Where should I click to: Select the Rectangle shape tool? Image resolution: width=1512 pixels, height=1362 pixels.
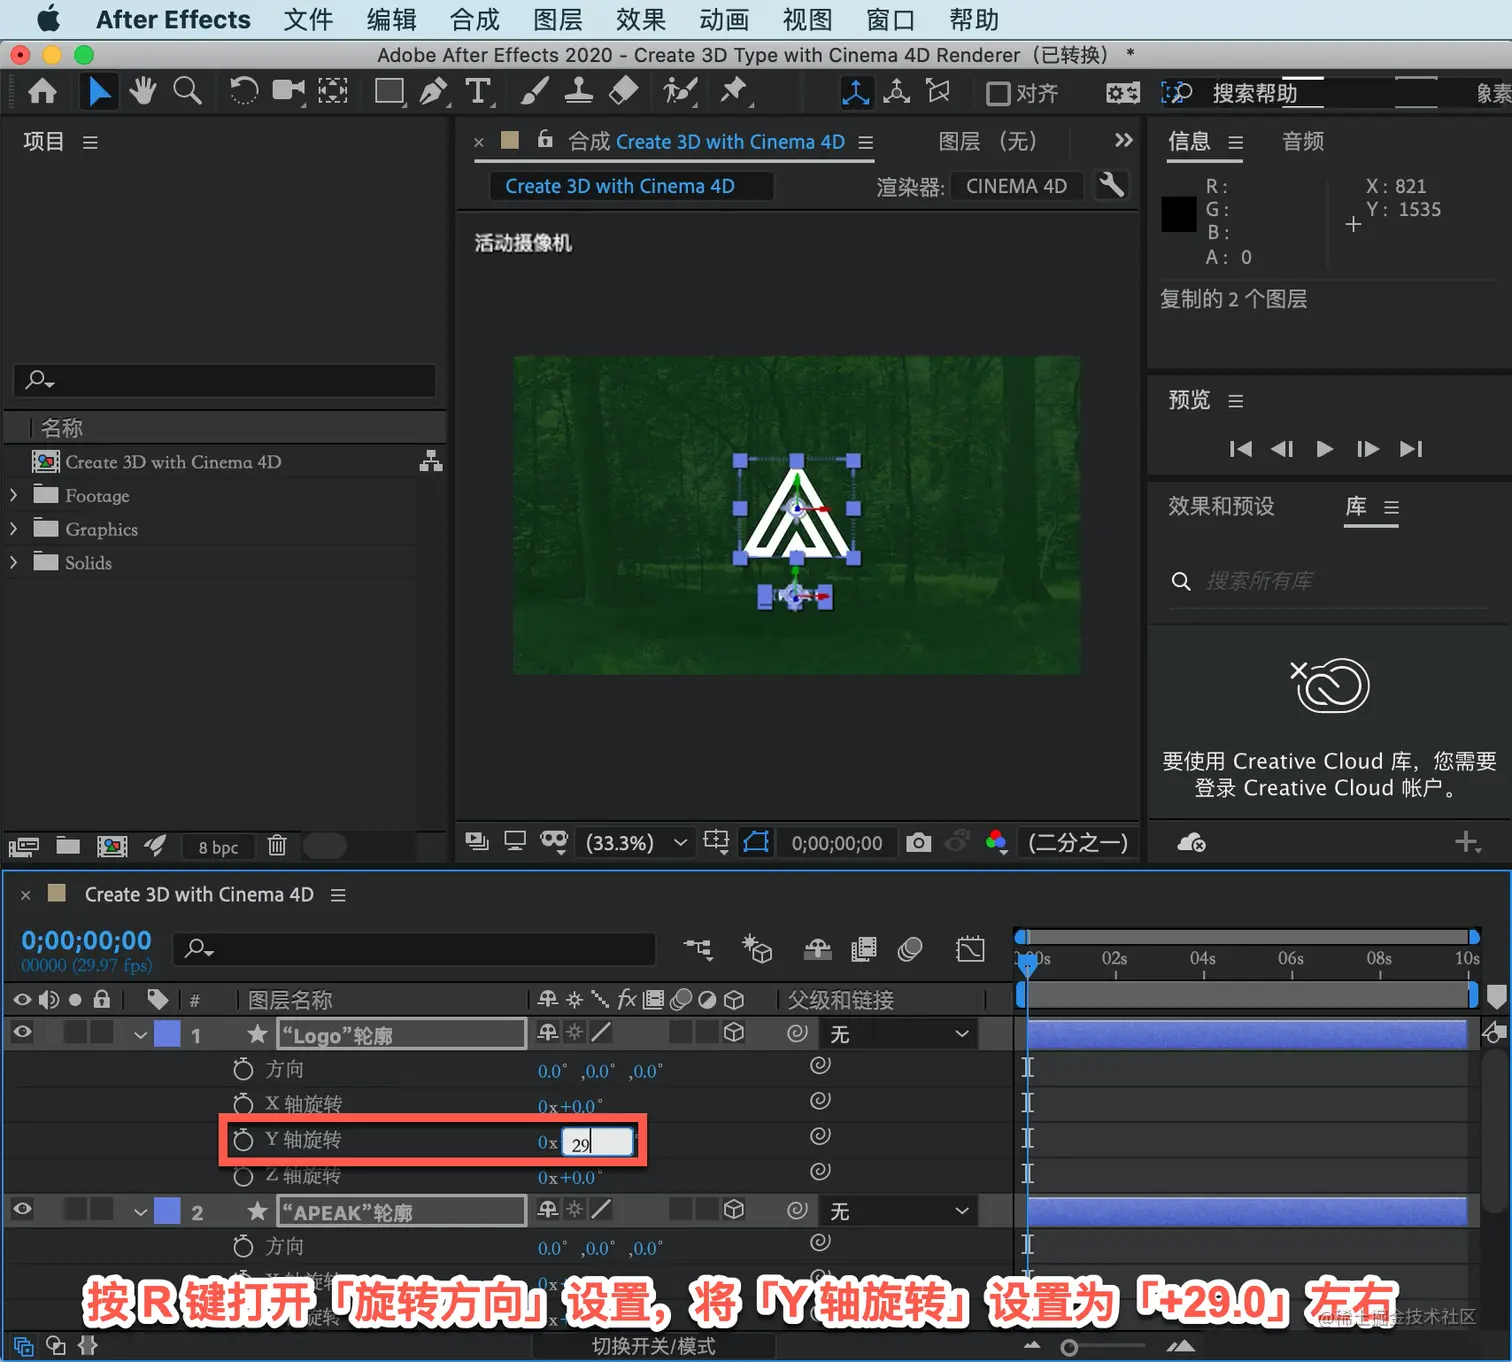[389, 92]
